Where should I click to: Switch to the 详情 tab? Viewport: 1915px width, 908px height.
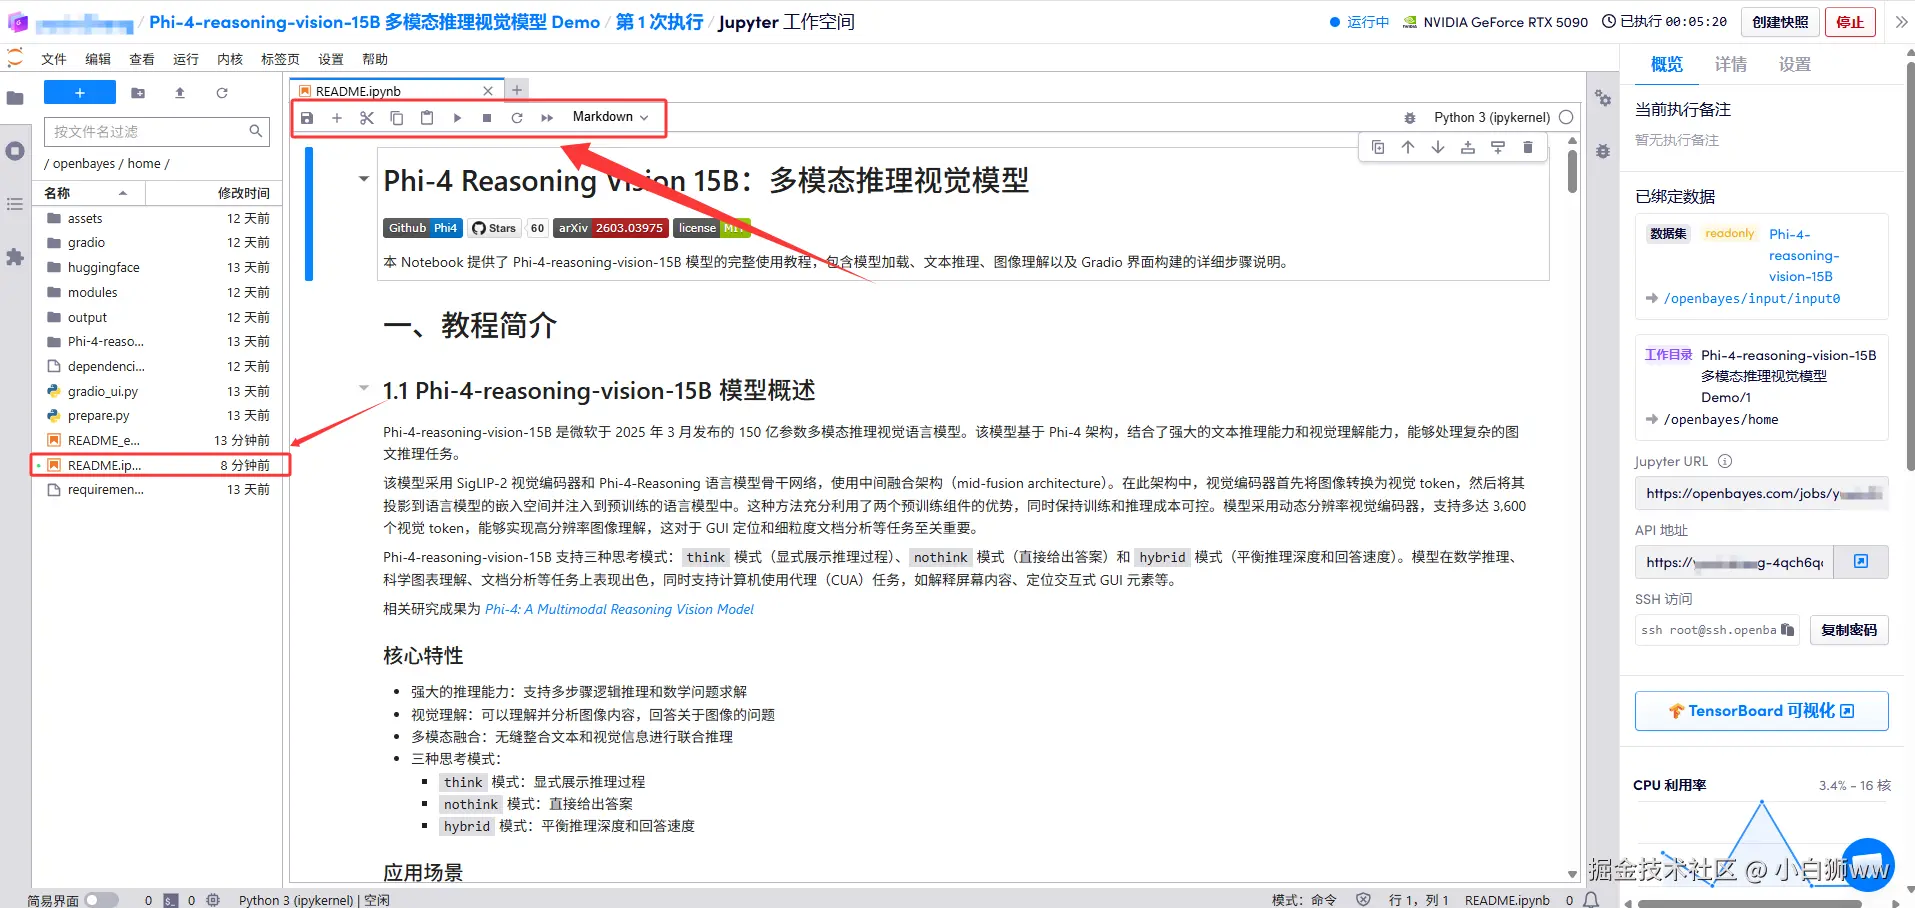1731,64
